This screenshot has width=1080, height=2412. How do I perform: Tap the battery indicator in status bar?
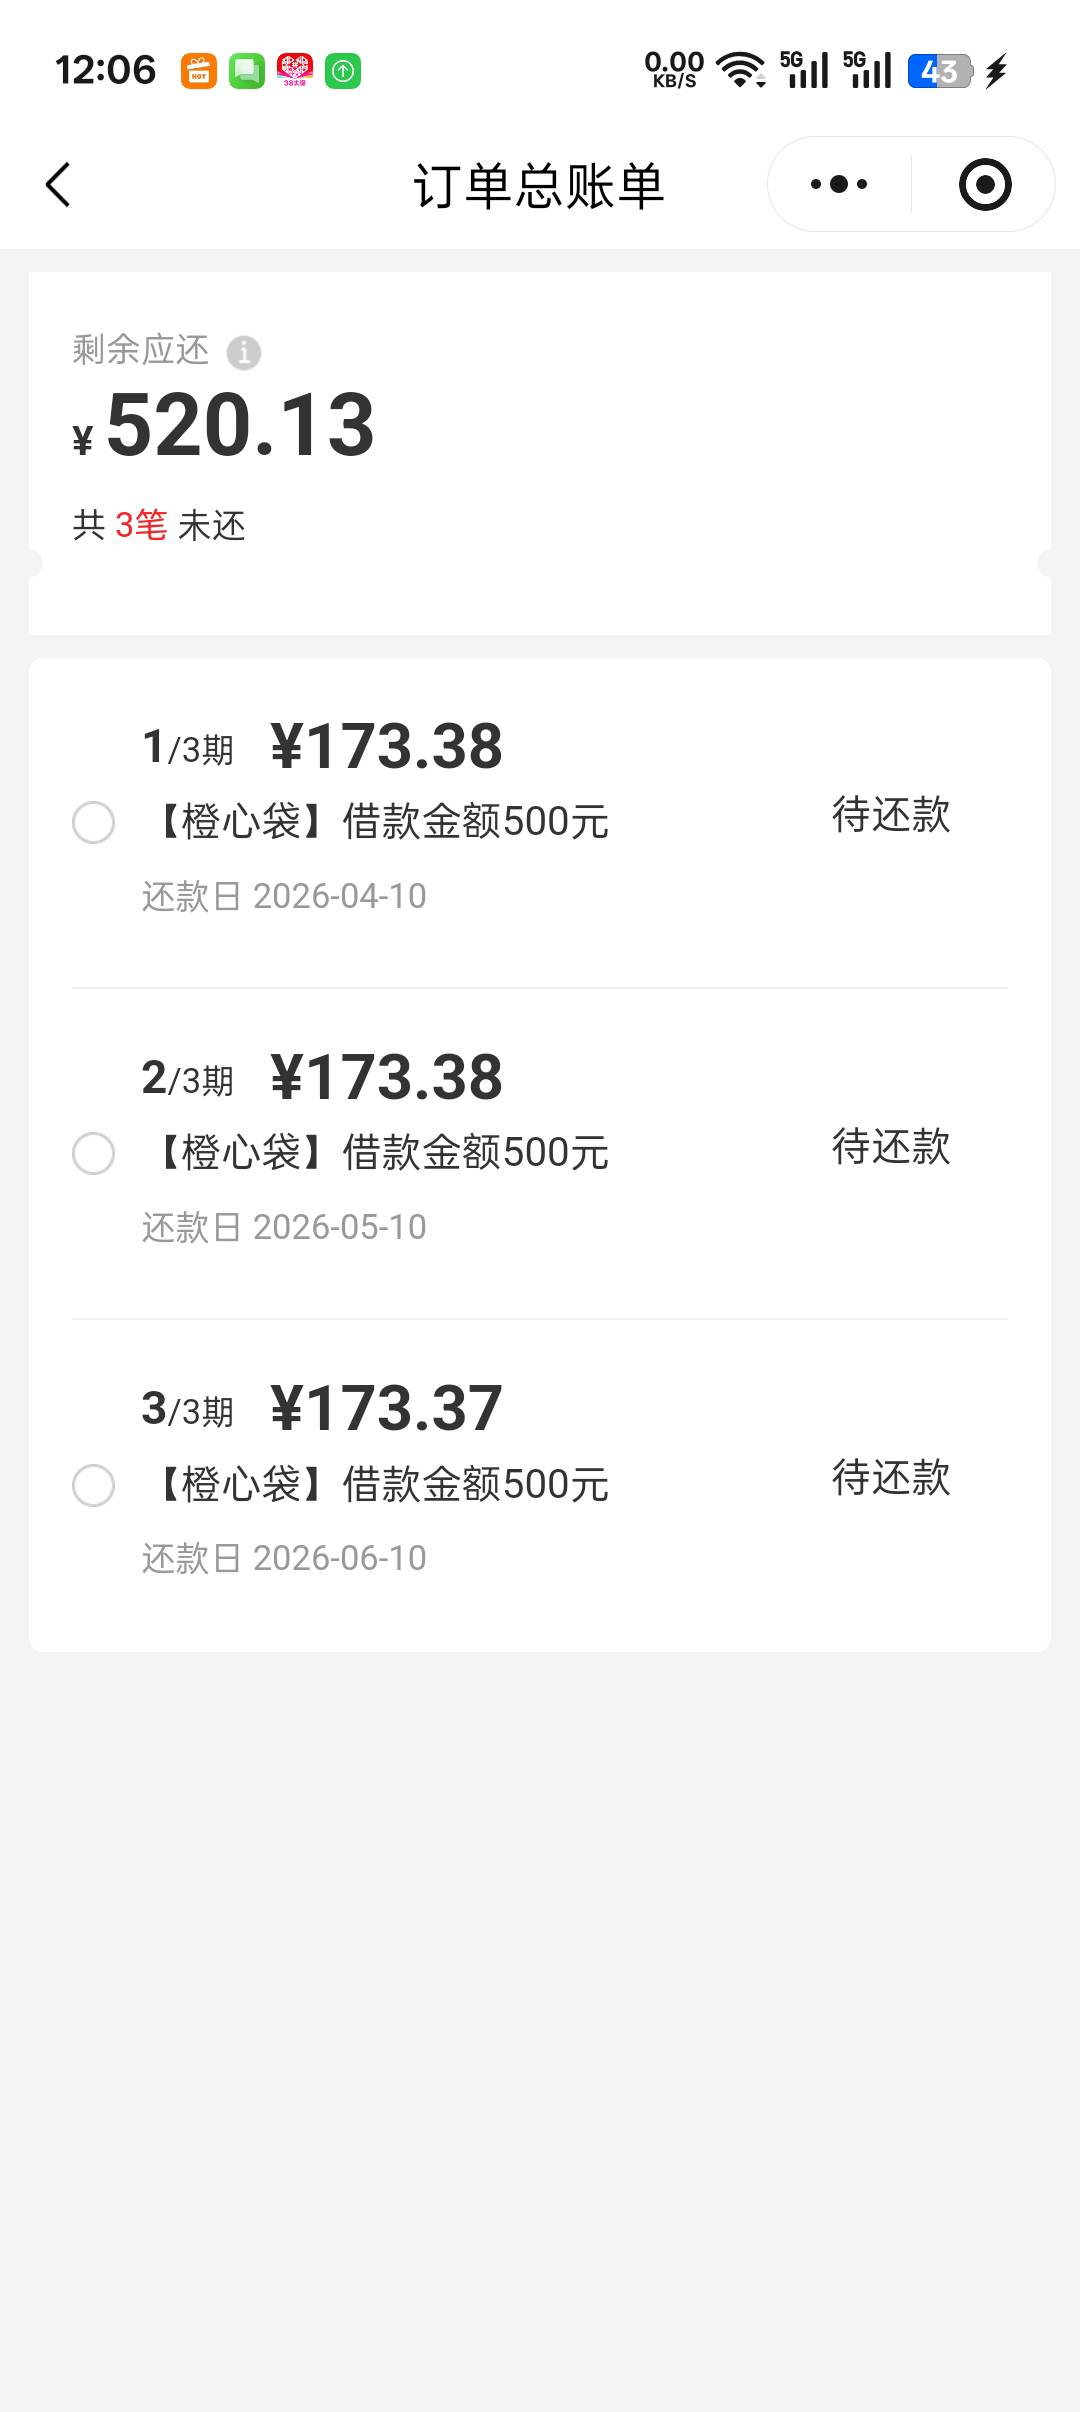pos(939,71)
